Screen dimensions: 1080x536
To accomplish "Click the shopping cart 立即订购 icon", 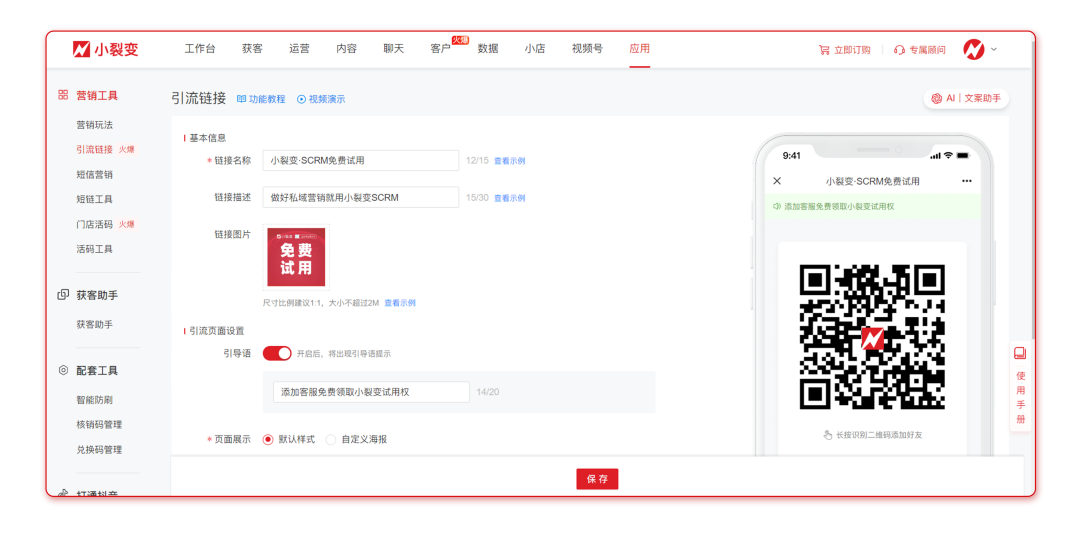I will pyautogui.click(x=824, y=50).
